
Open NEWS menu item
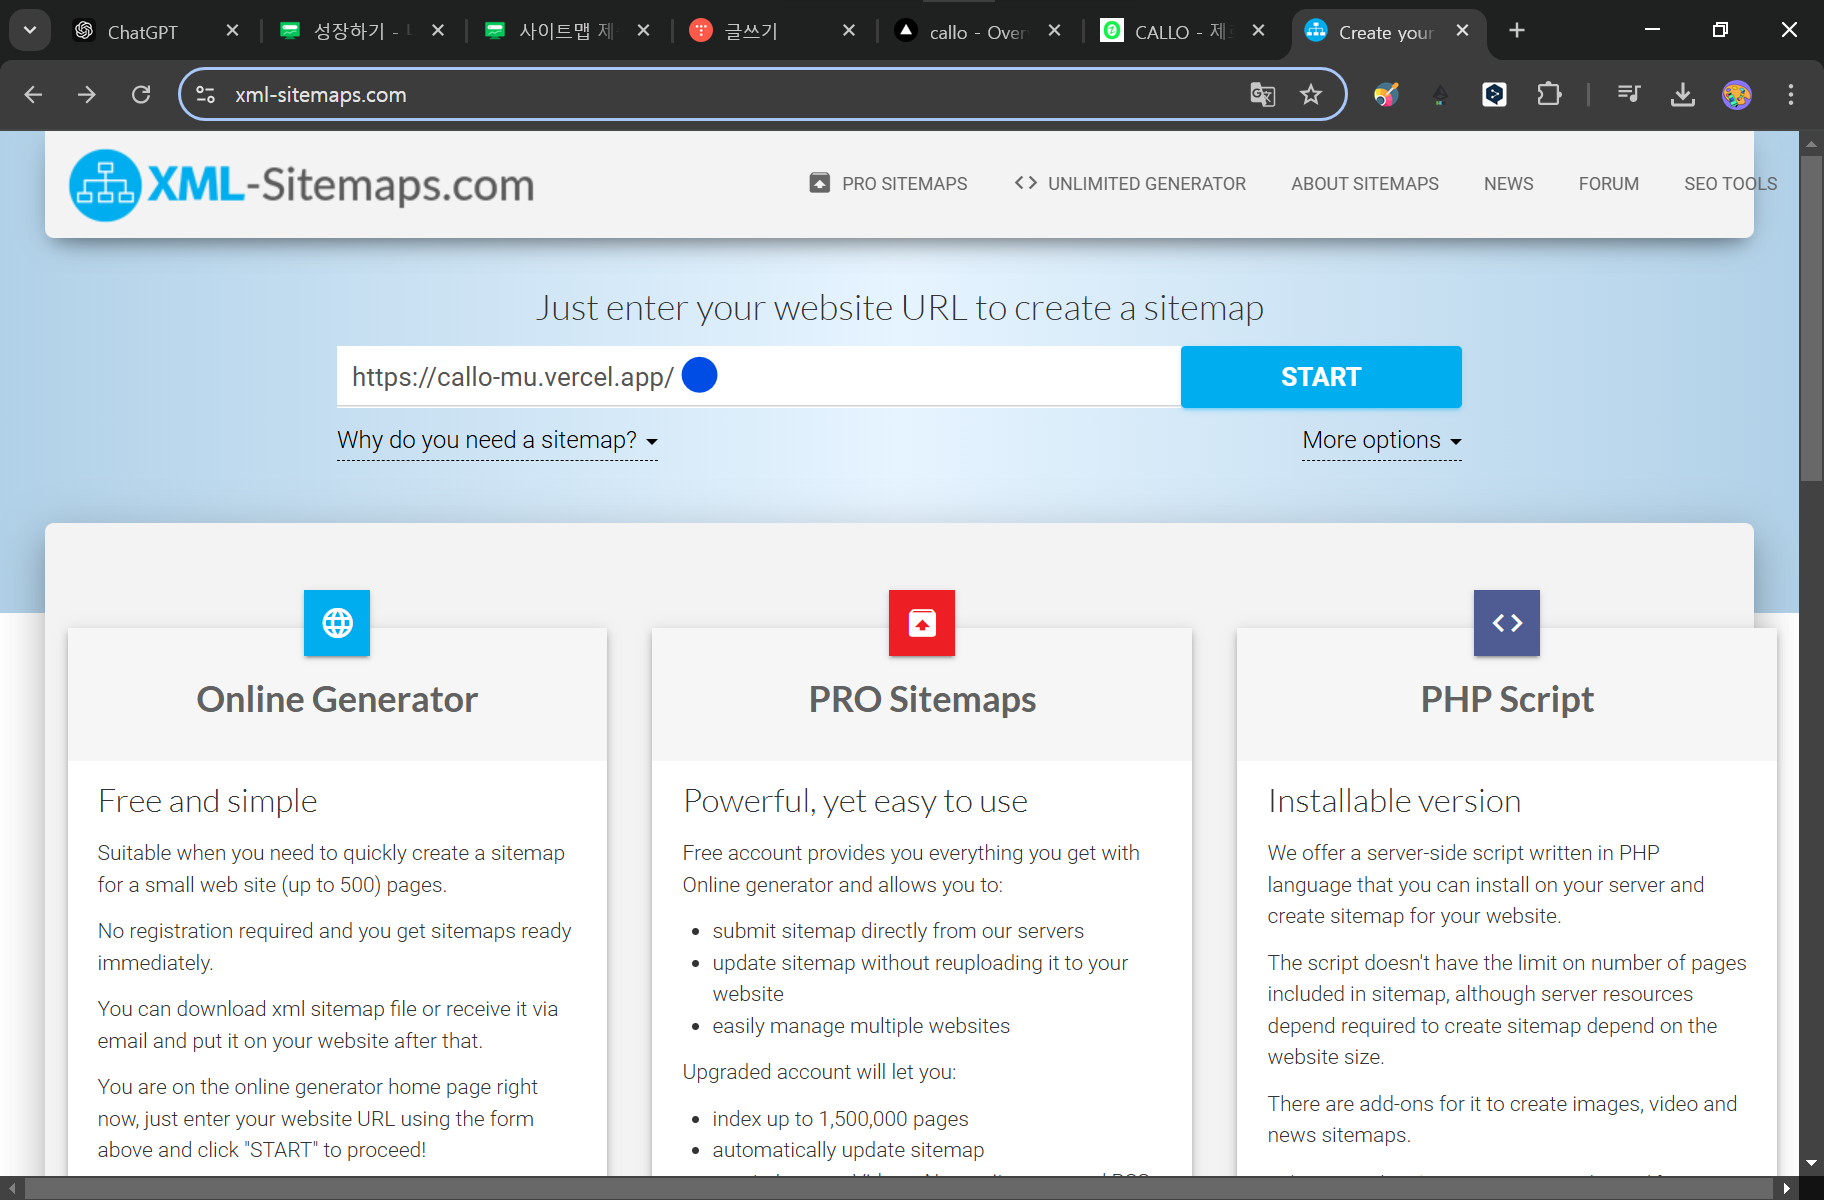(1508, 184)
